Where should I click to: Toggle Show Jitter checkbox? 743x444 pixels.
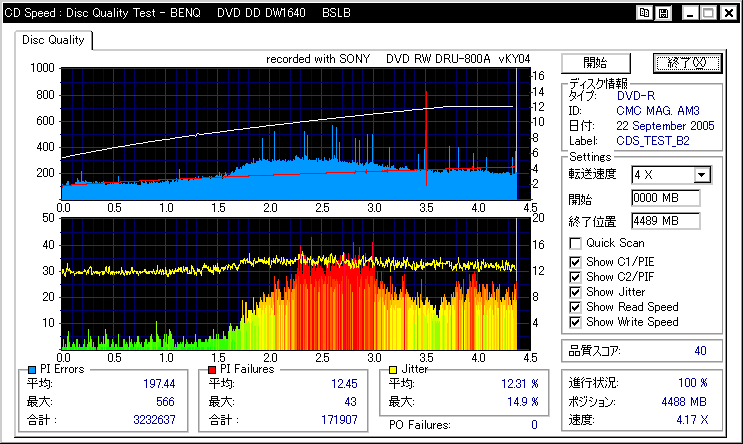575,292
